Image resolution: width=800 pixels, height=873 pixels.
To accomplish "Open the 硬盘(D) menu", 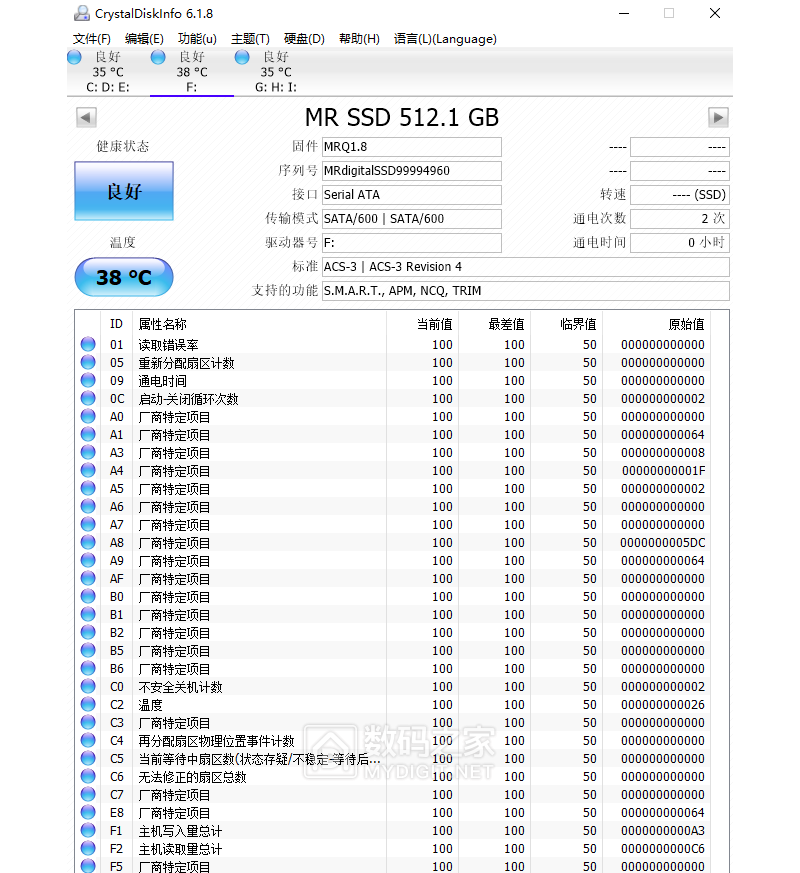I will pos(304,39).
